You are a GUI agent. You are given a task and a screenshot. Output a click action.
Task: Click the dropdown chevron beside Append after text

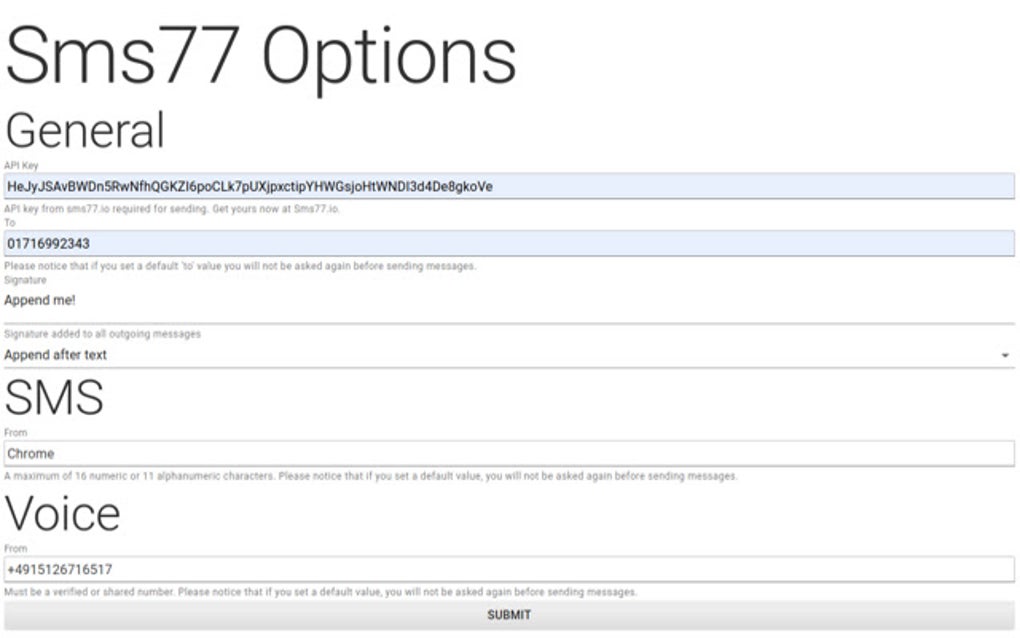coord(1007,355)
